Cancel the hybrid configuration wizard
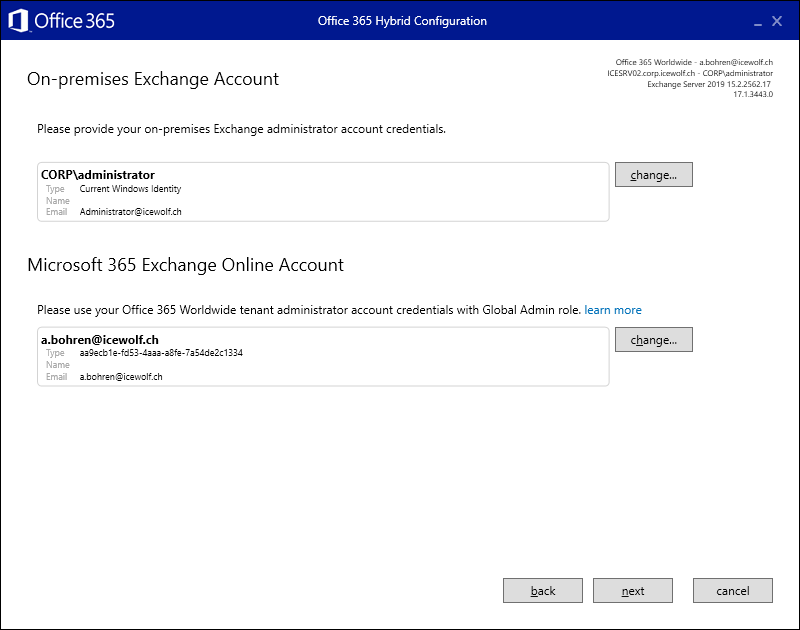Viewport: 800px width, 630px height. point(733,591)
